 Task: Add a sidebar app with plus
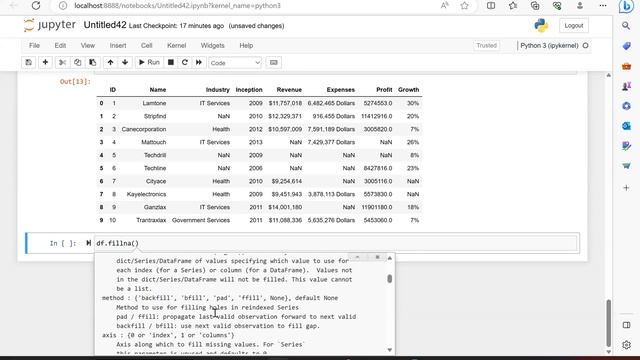[627, 188]
